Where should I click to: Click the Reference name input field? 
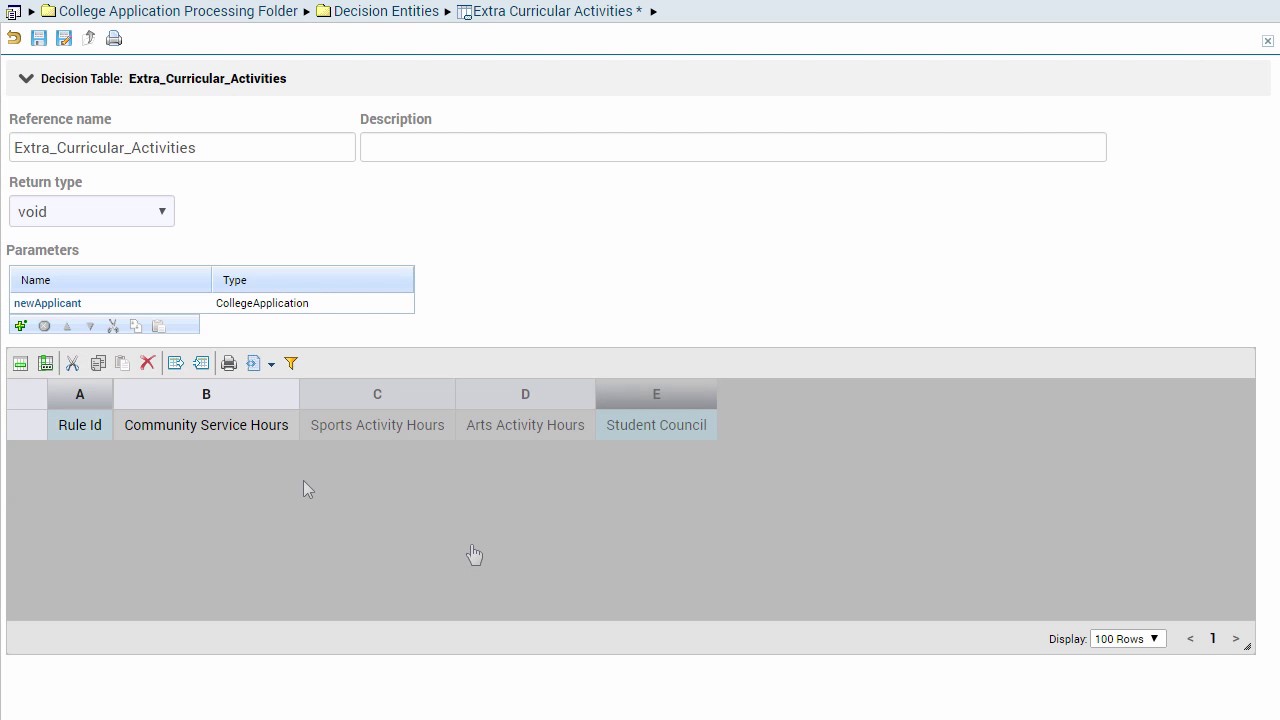pos(182,147)
